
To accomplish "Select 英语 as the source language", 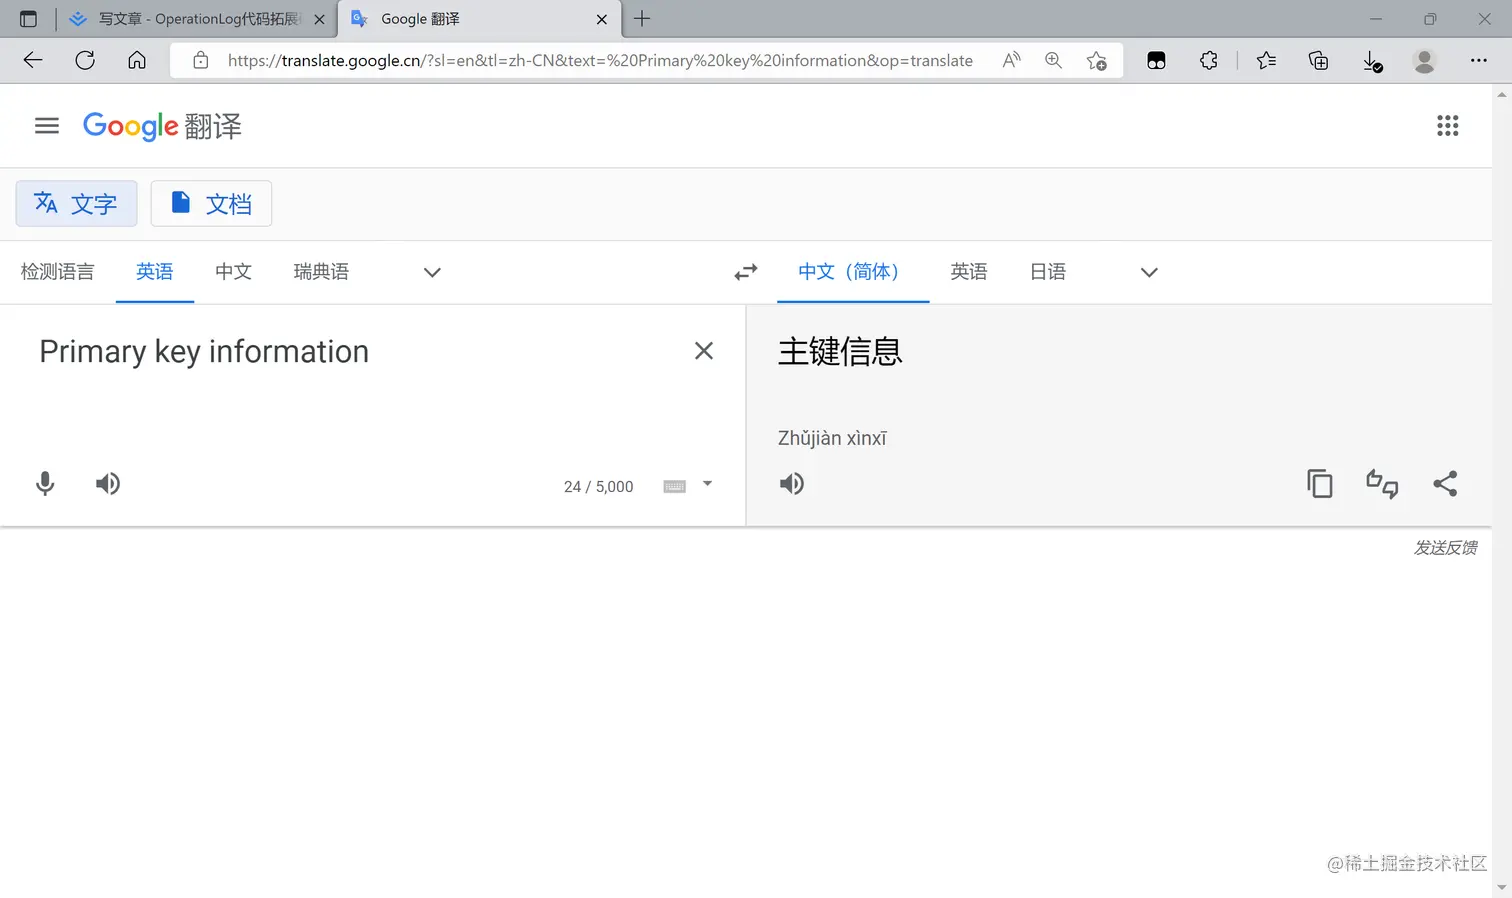I will pyautogui.click(x=155, y=272).
